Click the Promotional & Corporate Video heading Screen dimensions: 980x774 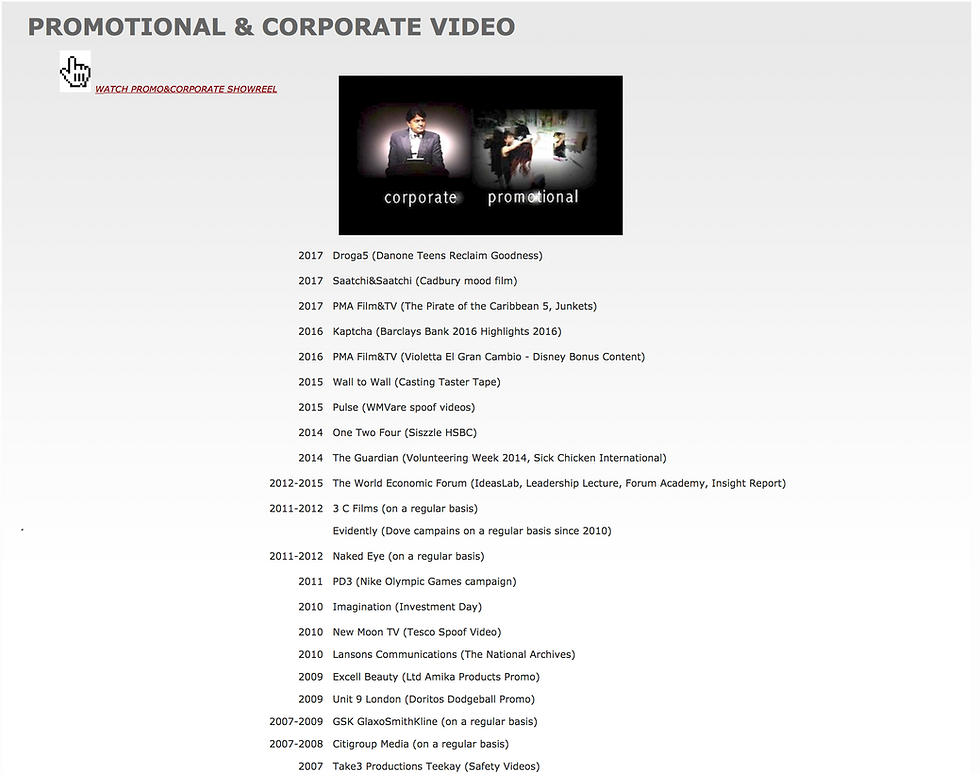coord(271,27)
